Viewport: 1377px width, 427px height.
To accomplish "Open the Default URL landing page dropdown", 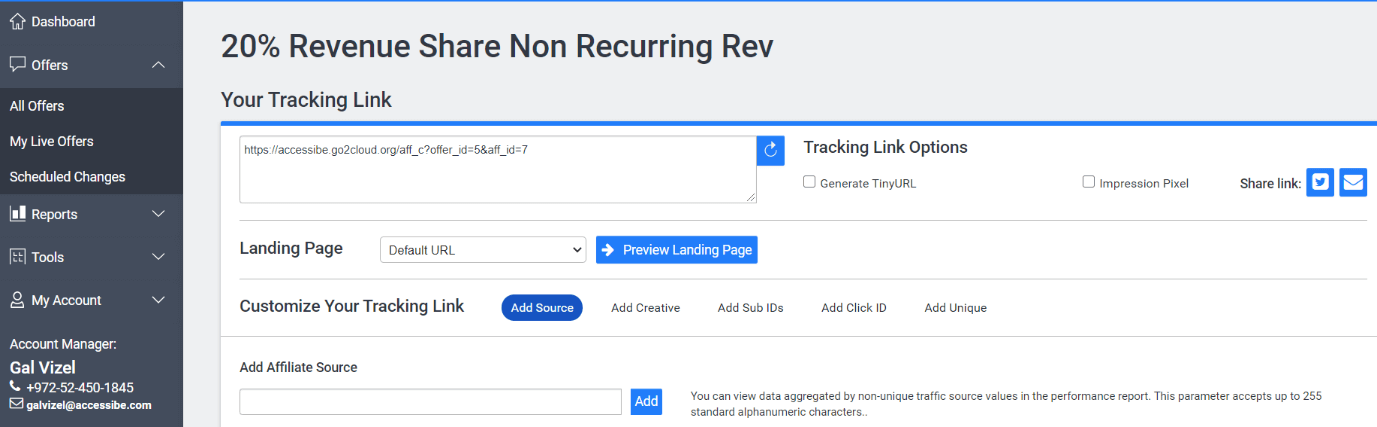I will (483, 250).
